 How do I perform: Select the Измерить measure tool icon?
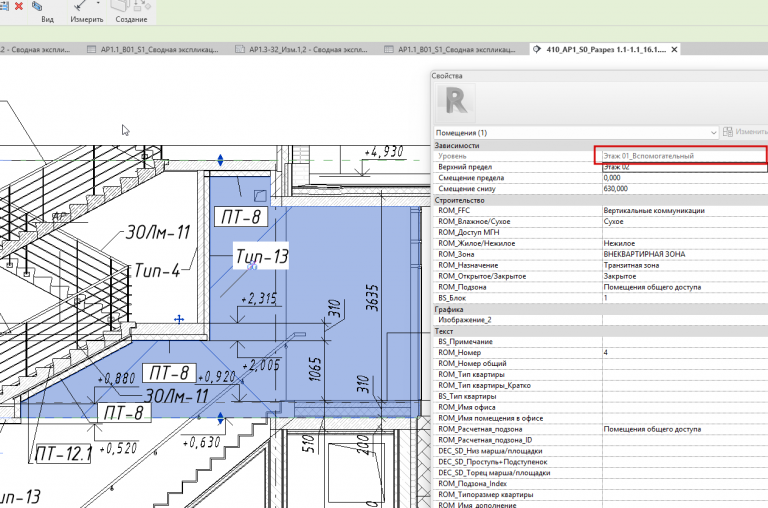pyautogui.click(x=81, y=6)
